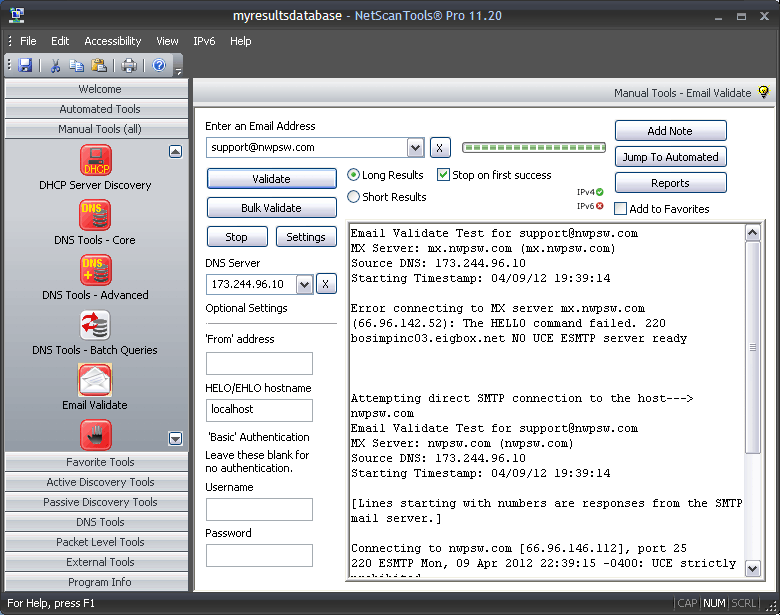Click the results scrollbar thumb
Screen dimensions: 780x615
tap(753, 347)
